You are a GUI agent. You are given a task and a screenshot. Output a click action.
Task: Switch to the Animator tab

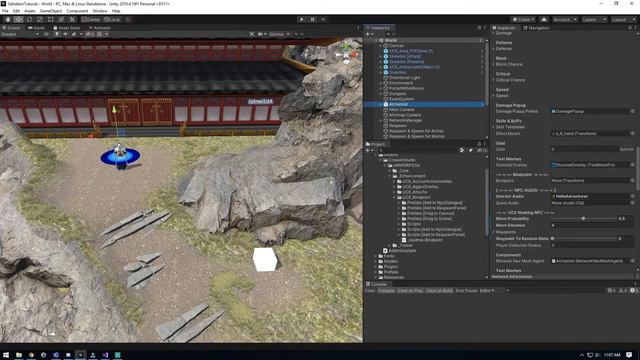(100, 28)
